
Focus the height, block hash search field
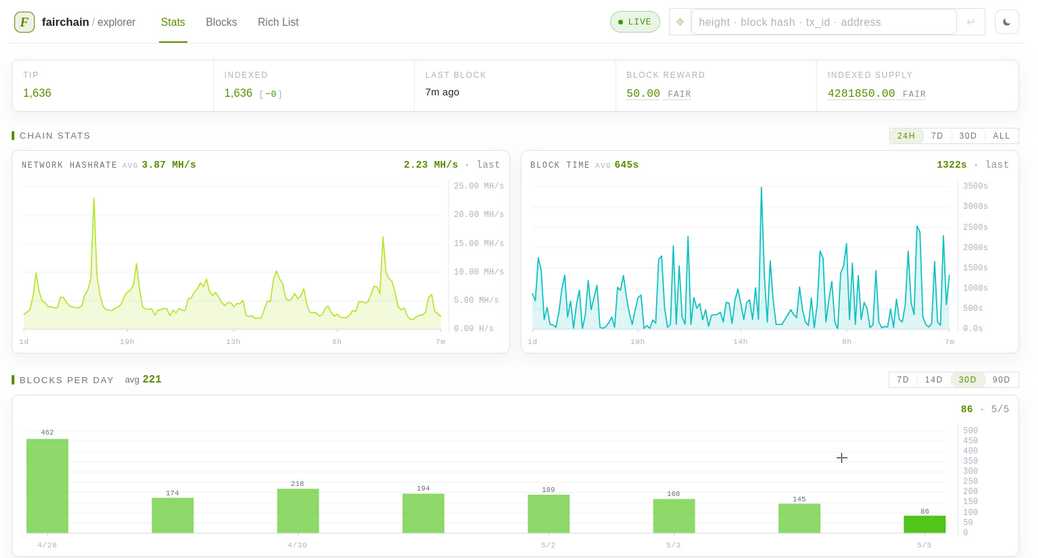[824, 22]
